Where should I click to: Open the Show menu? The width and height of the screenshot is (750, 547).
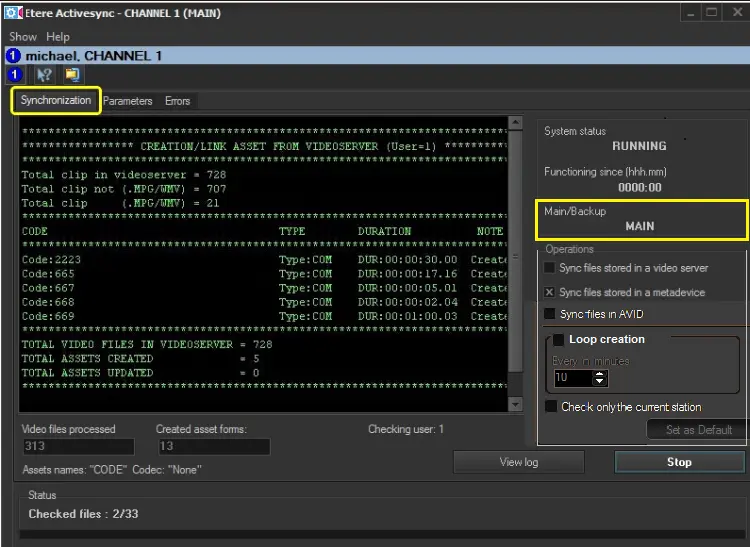pyautogui.click(x=23, y=37)
